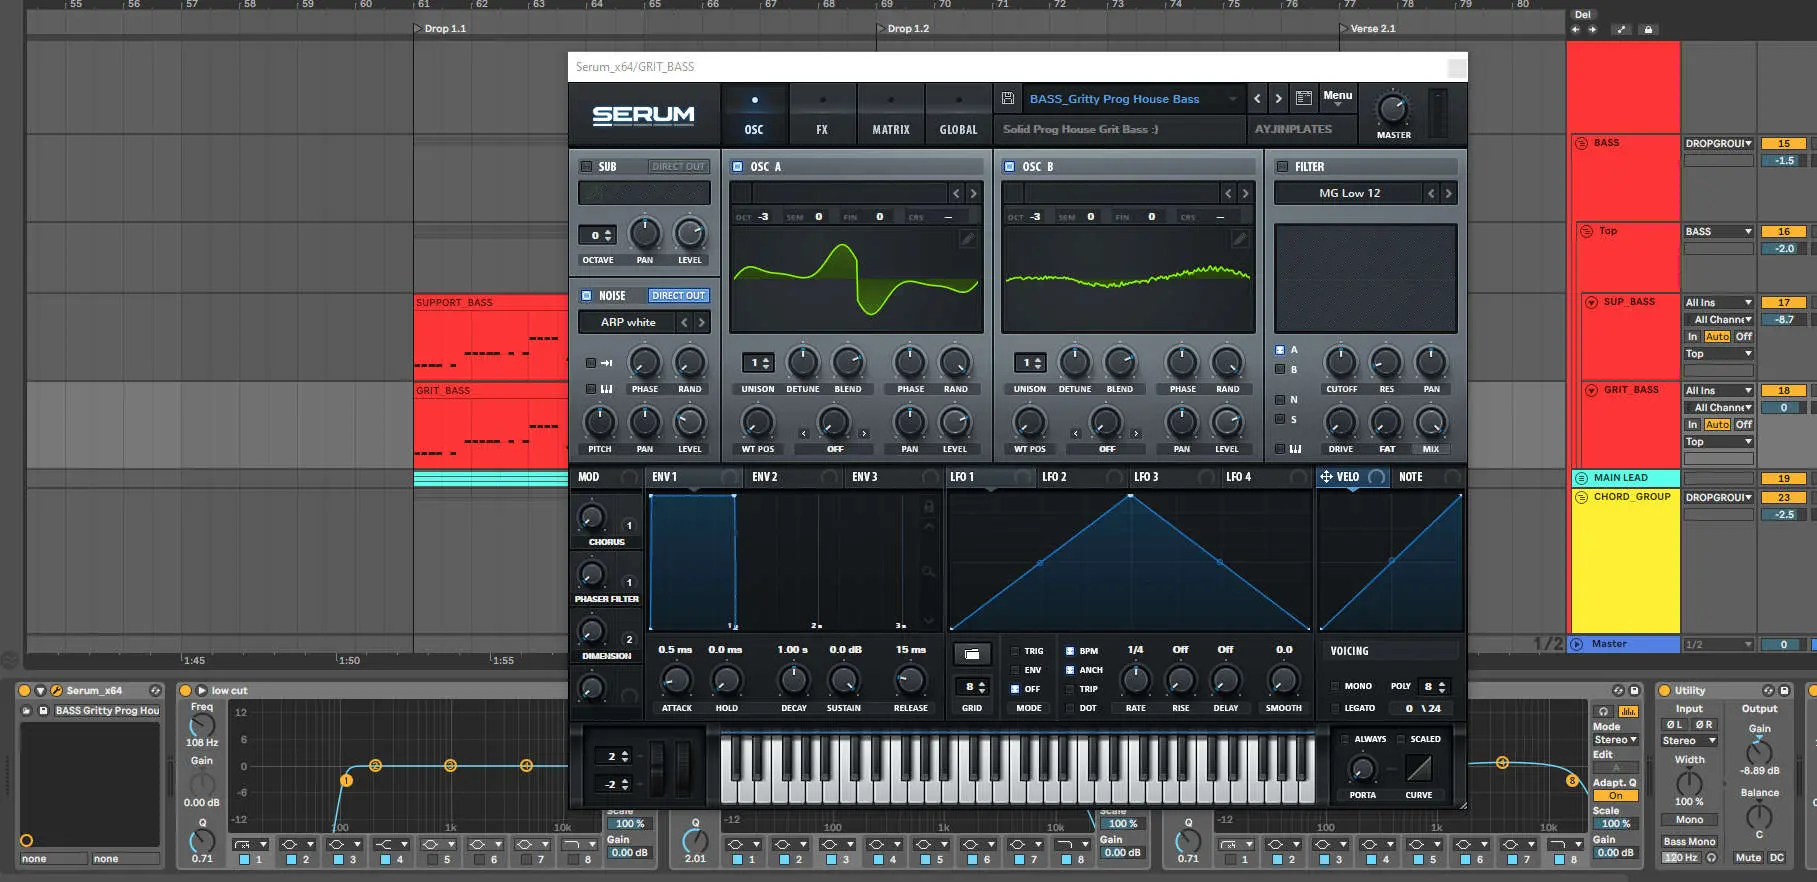This screenshot has width=1817, height=882.
Task: Edit the OSC A wavetable with pencil icon
Action: 967,238
